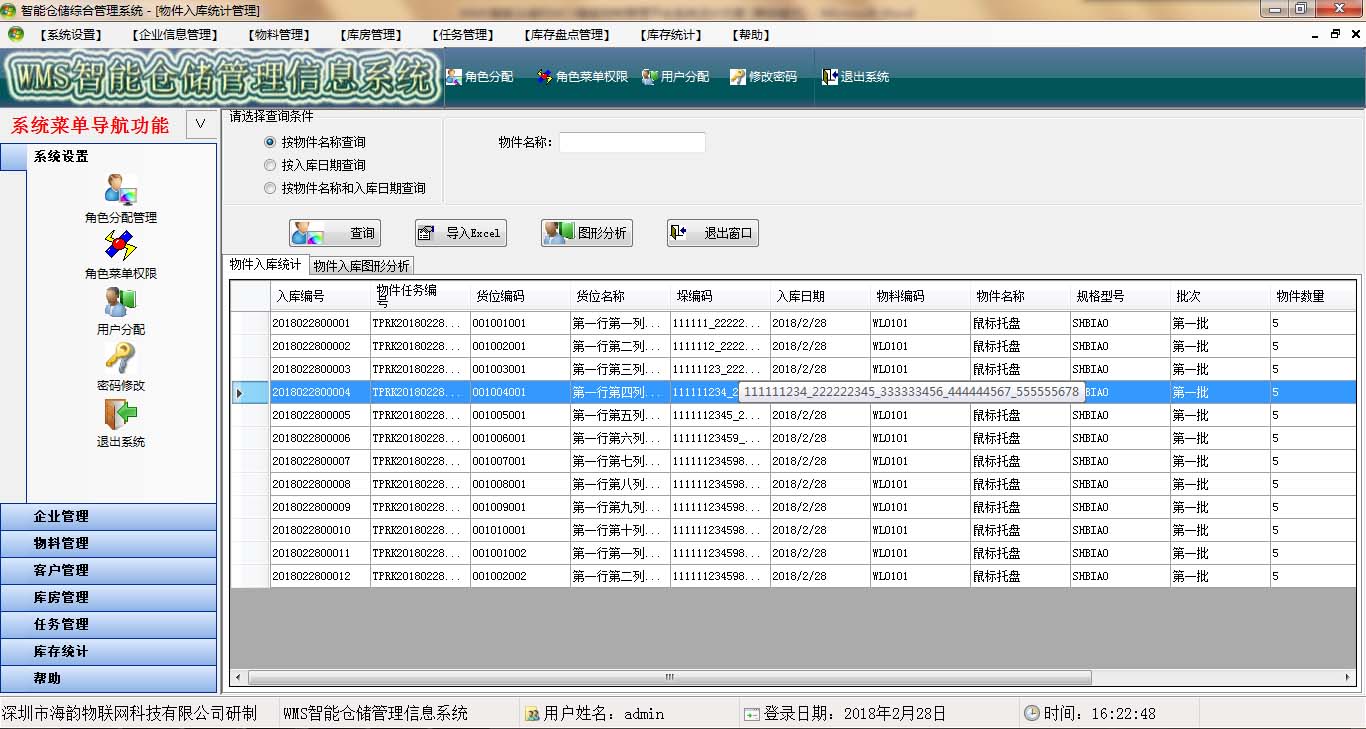The image size is (1366, 729).
Task: Expand the 企业管理 sidebar section
Action: (x=108, y=517)
